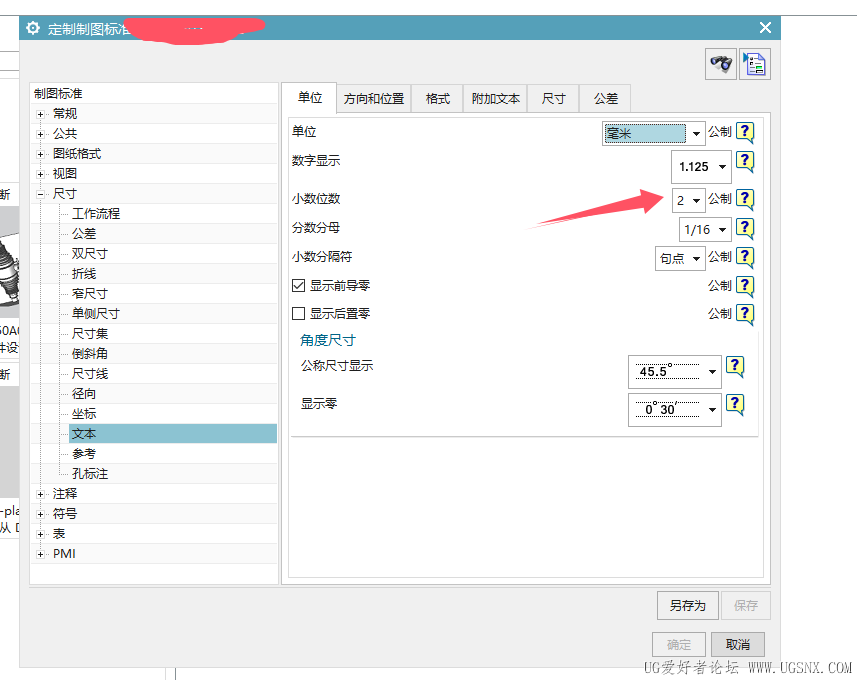857x680 pixels.
Task: Click the binoculars find icon
Action: [720, 65]
